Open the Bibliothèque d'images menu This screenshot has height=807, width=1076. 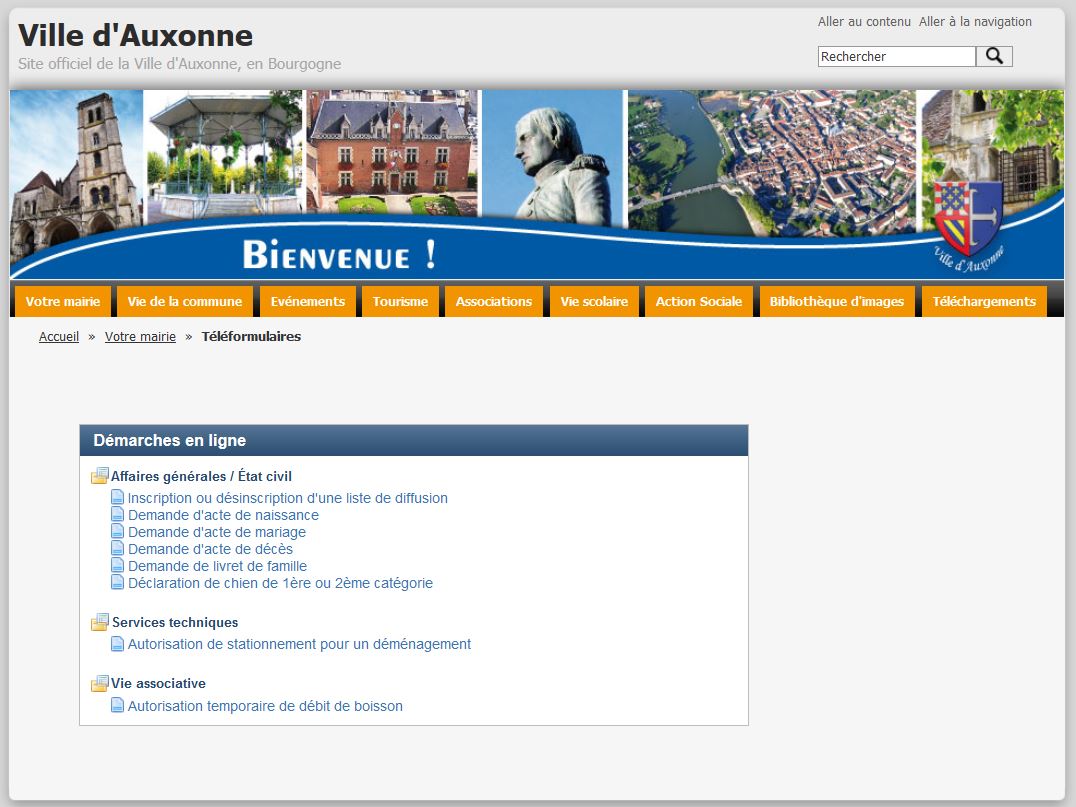(836, 302)
